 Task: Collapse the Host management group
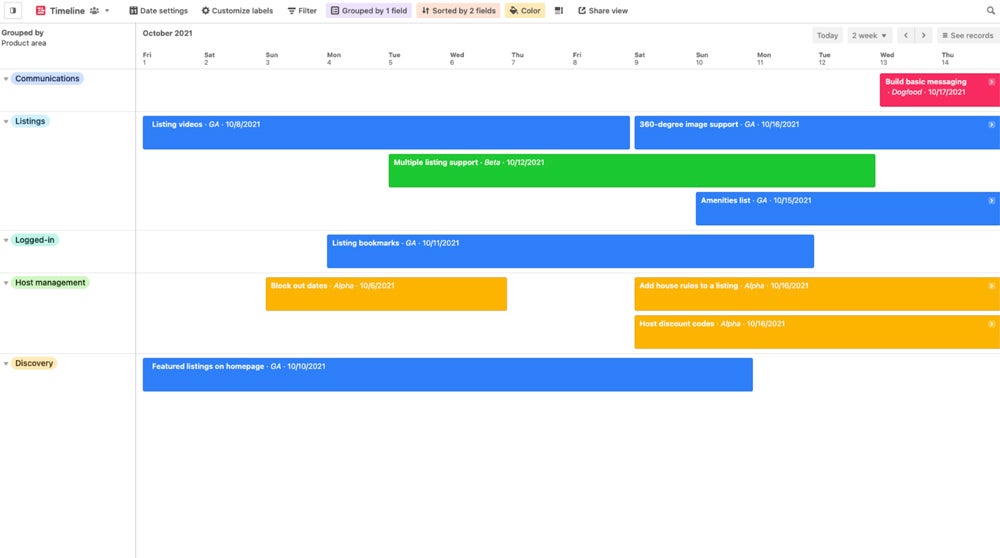click(x=6, y=283)
